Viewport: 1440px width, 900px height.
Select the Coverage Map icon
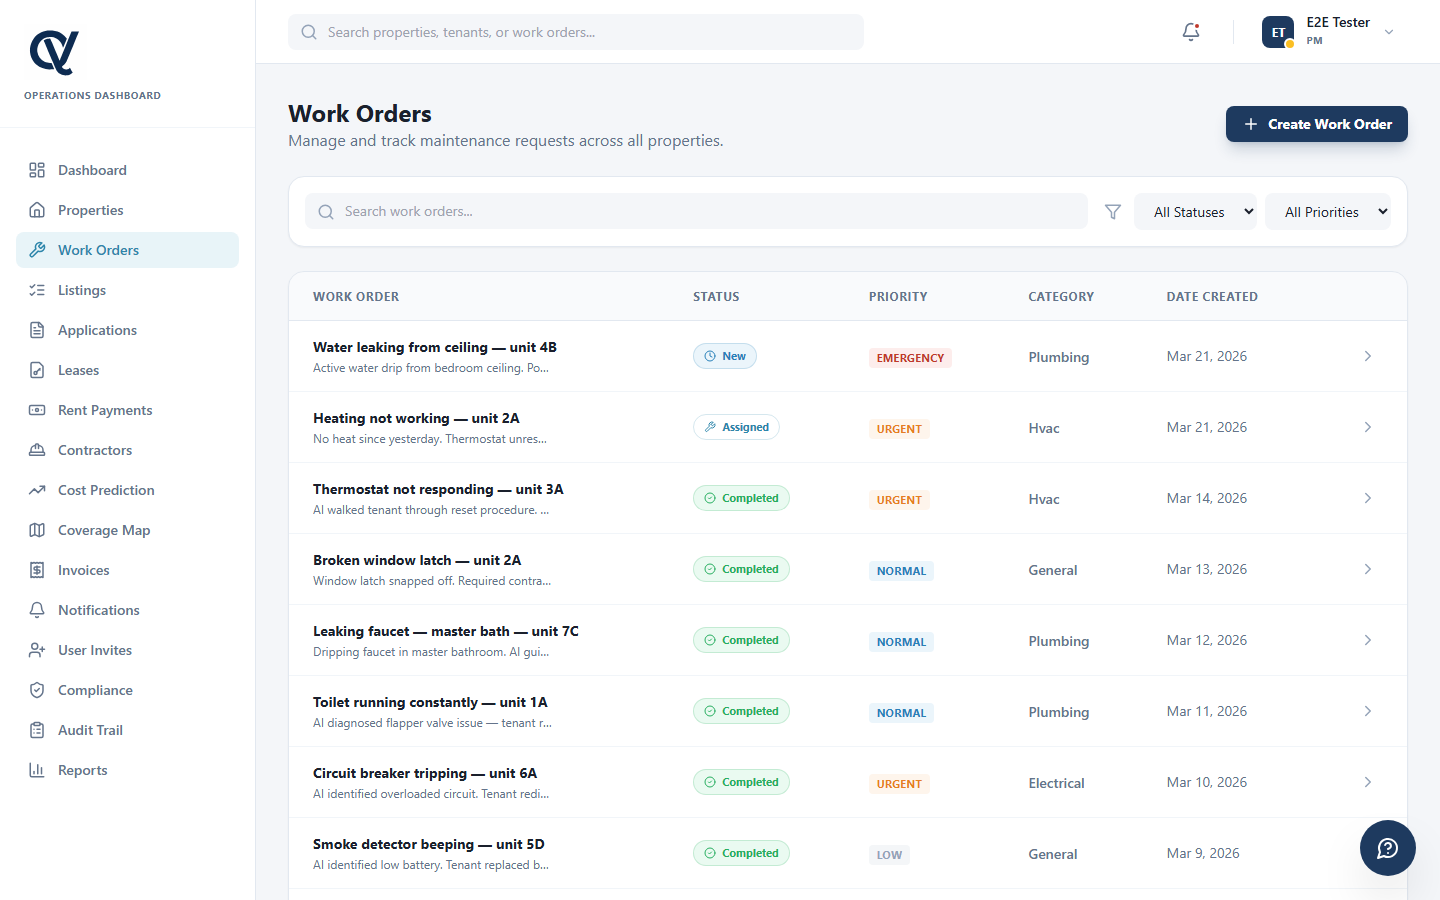click(x=35, y=530)
